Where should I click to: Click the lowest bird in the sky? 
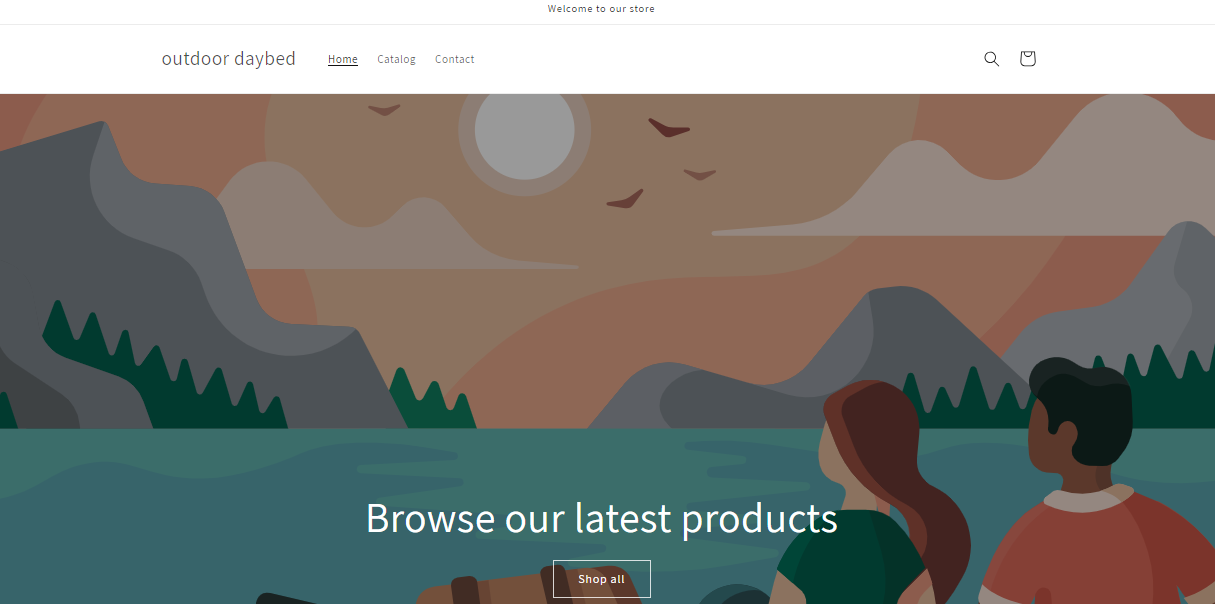625,199
